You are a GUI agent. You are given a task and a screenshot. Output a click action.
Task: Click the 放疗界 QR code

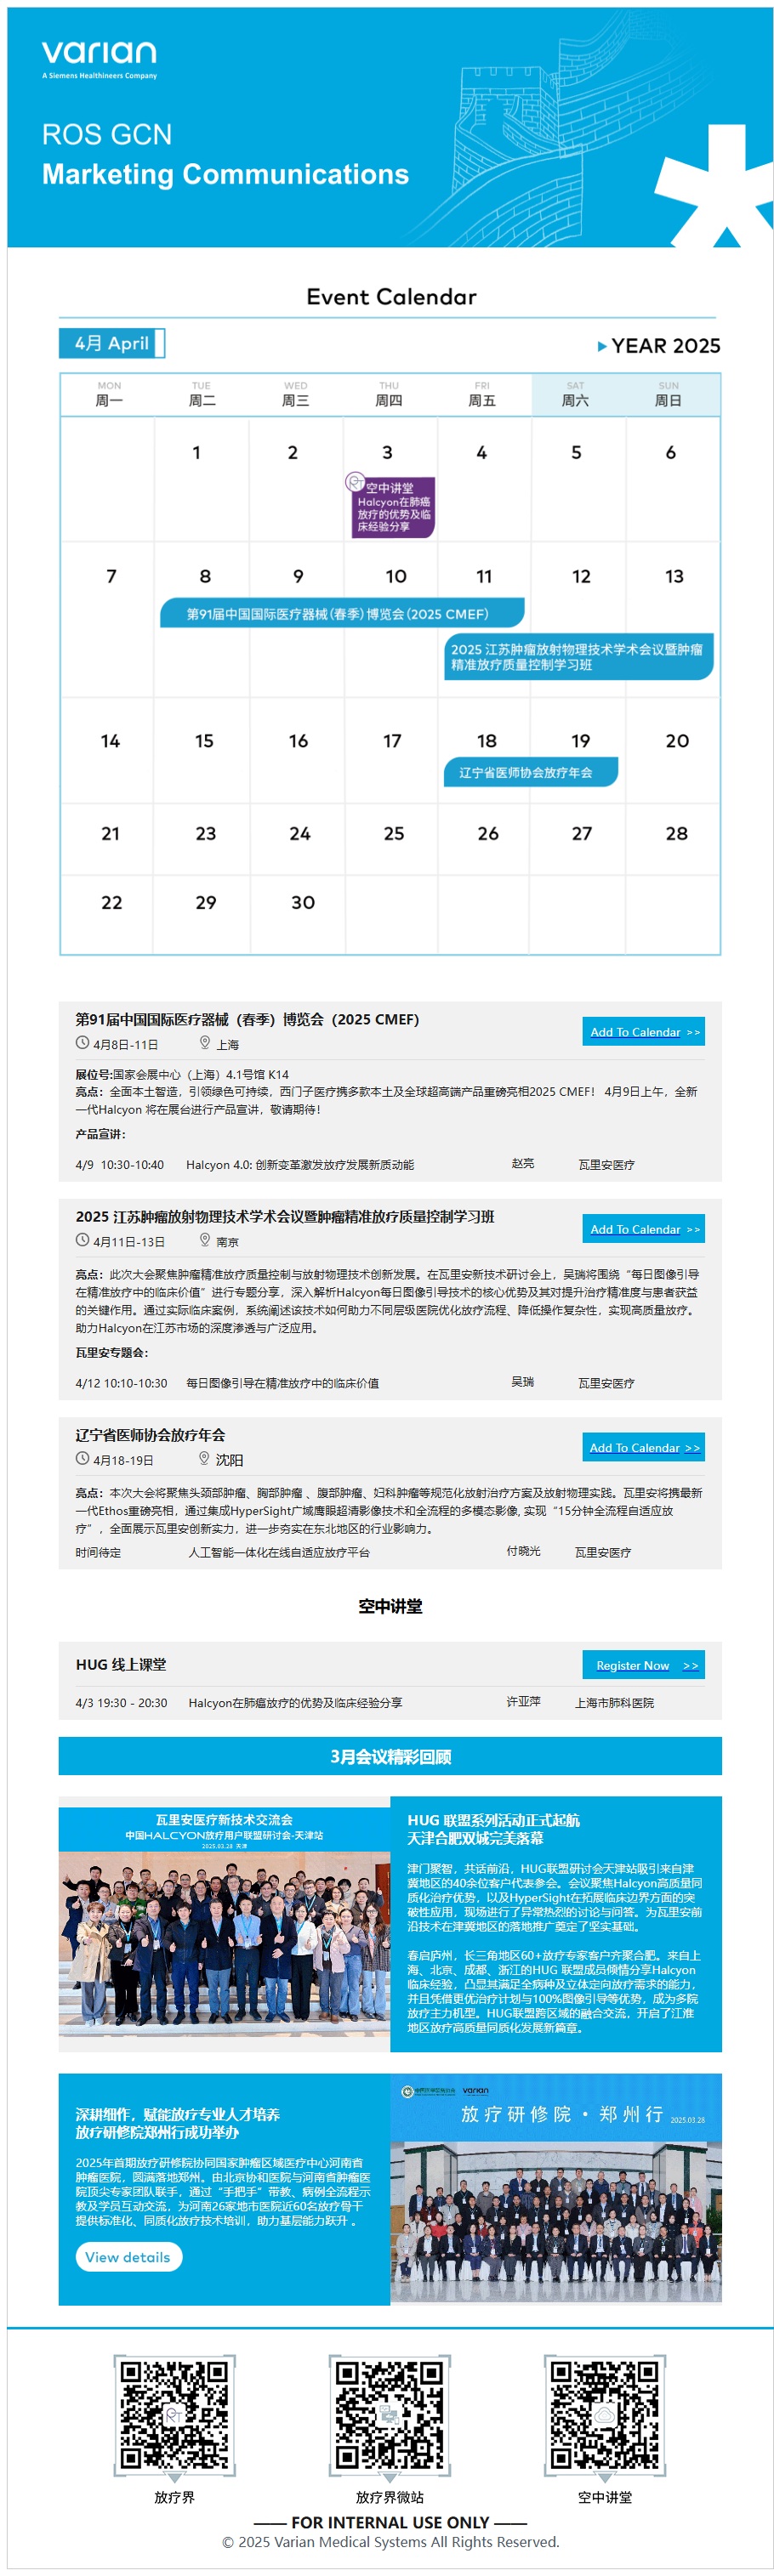[x=174, y=2415]
